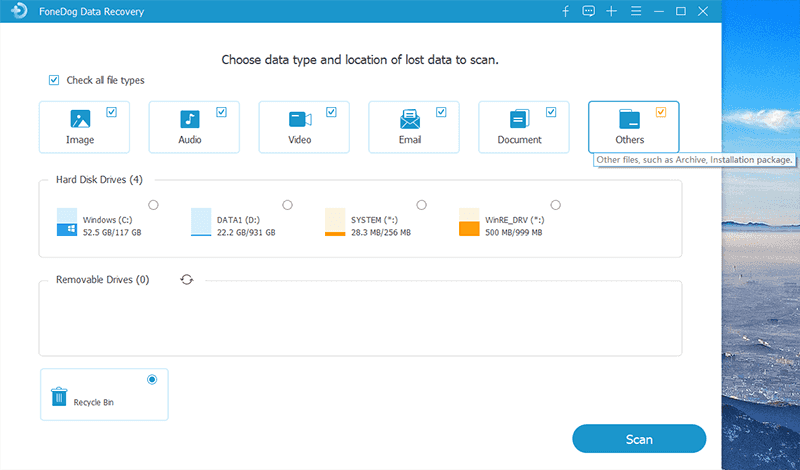Click the Document pages icon
Image resolution: width=800 pixels, height=470 pixels.
click(x=519, y=119)
